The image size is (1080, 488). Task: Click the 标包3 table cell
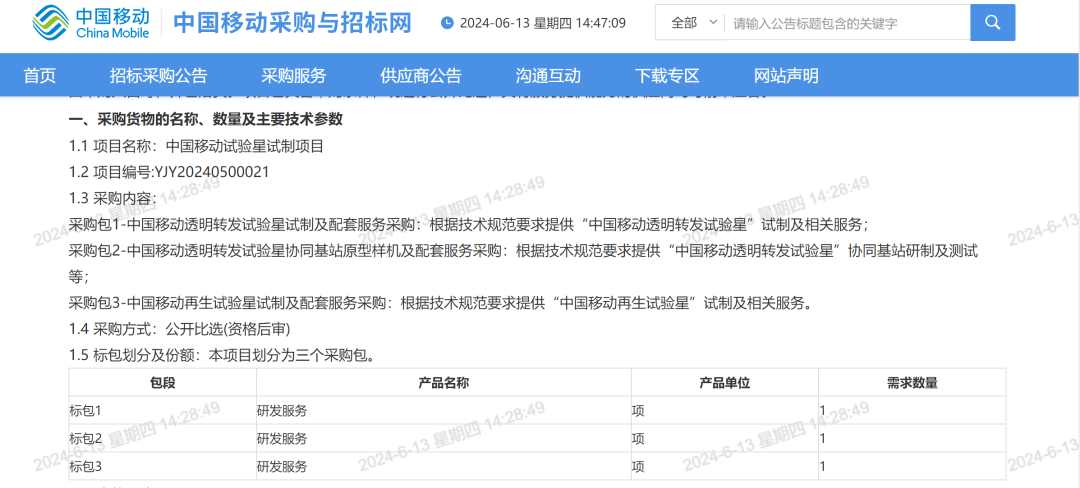(x=163, y=466)
